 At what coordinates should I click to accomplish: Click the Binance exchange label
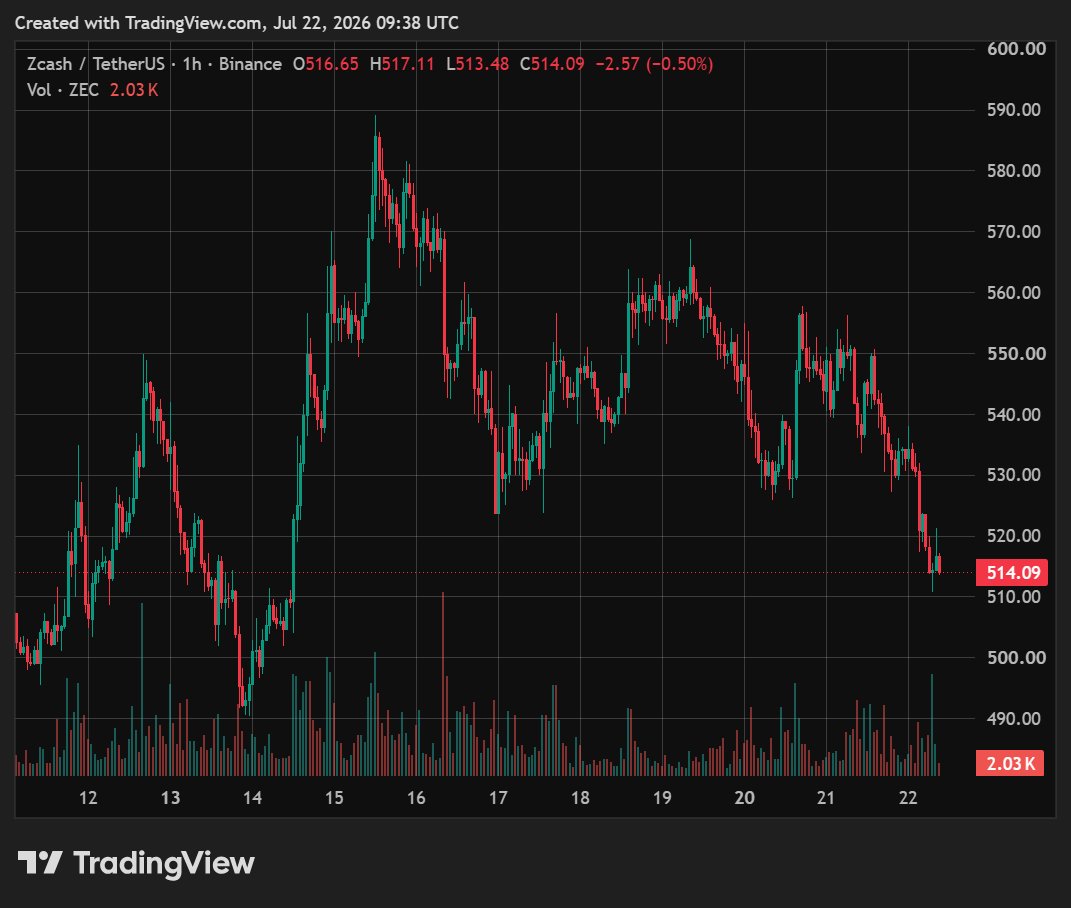click(x=250, y=64)
